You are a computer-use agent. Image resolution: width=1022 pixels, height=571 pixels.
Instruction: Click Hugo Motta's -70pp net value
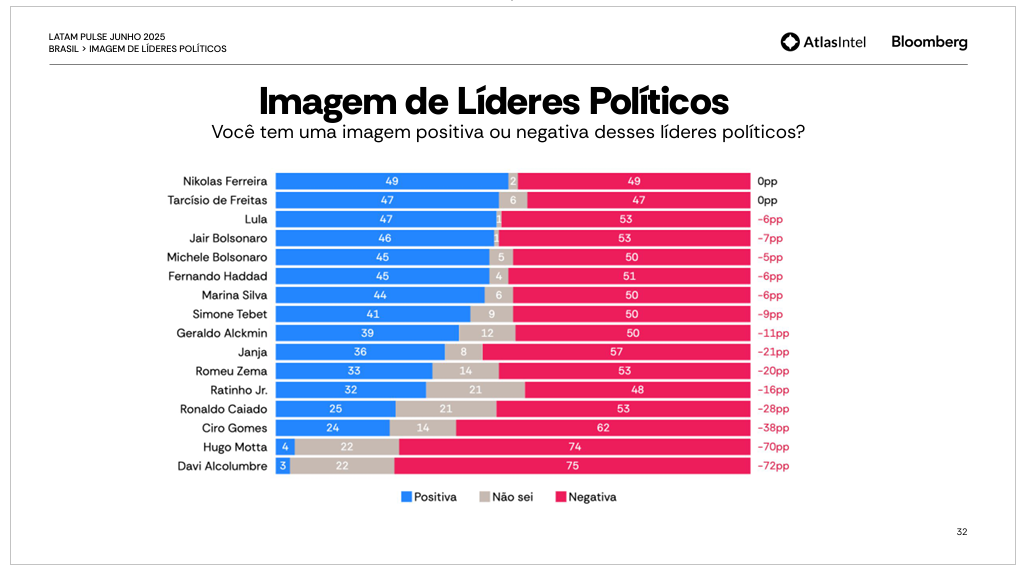(x=773, y=447)
